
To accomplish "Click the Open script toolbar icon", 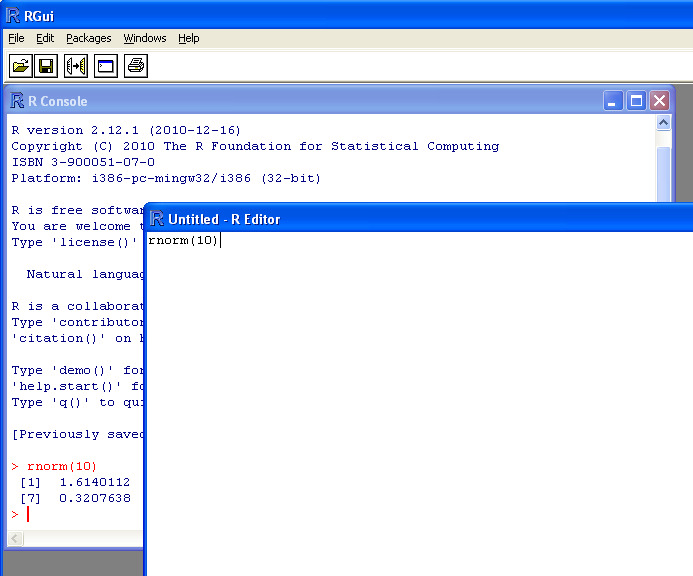I will [x=20, y=66].
